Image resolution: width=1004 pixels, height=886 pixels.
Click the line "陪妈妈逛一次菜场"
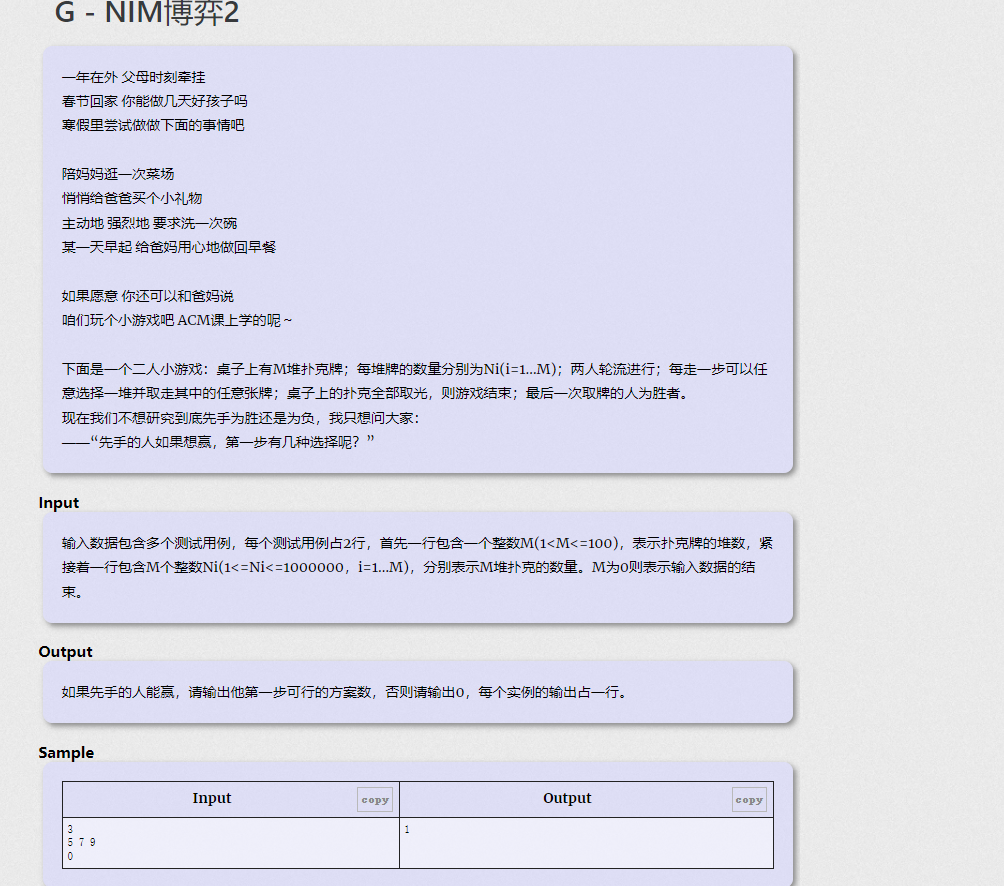[x=118, y=174]
